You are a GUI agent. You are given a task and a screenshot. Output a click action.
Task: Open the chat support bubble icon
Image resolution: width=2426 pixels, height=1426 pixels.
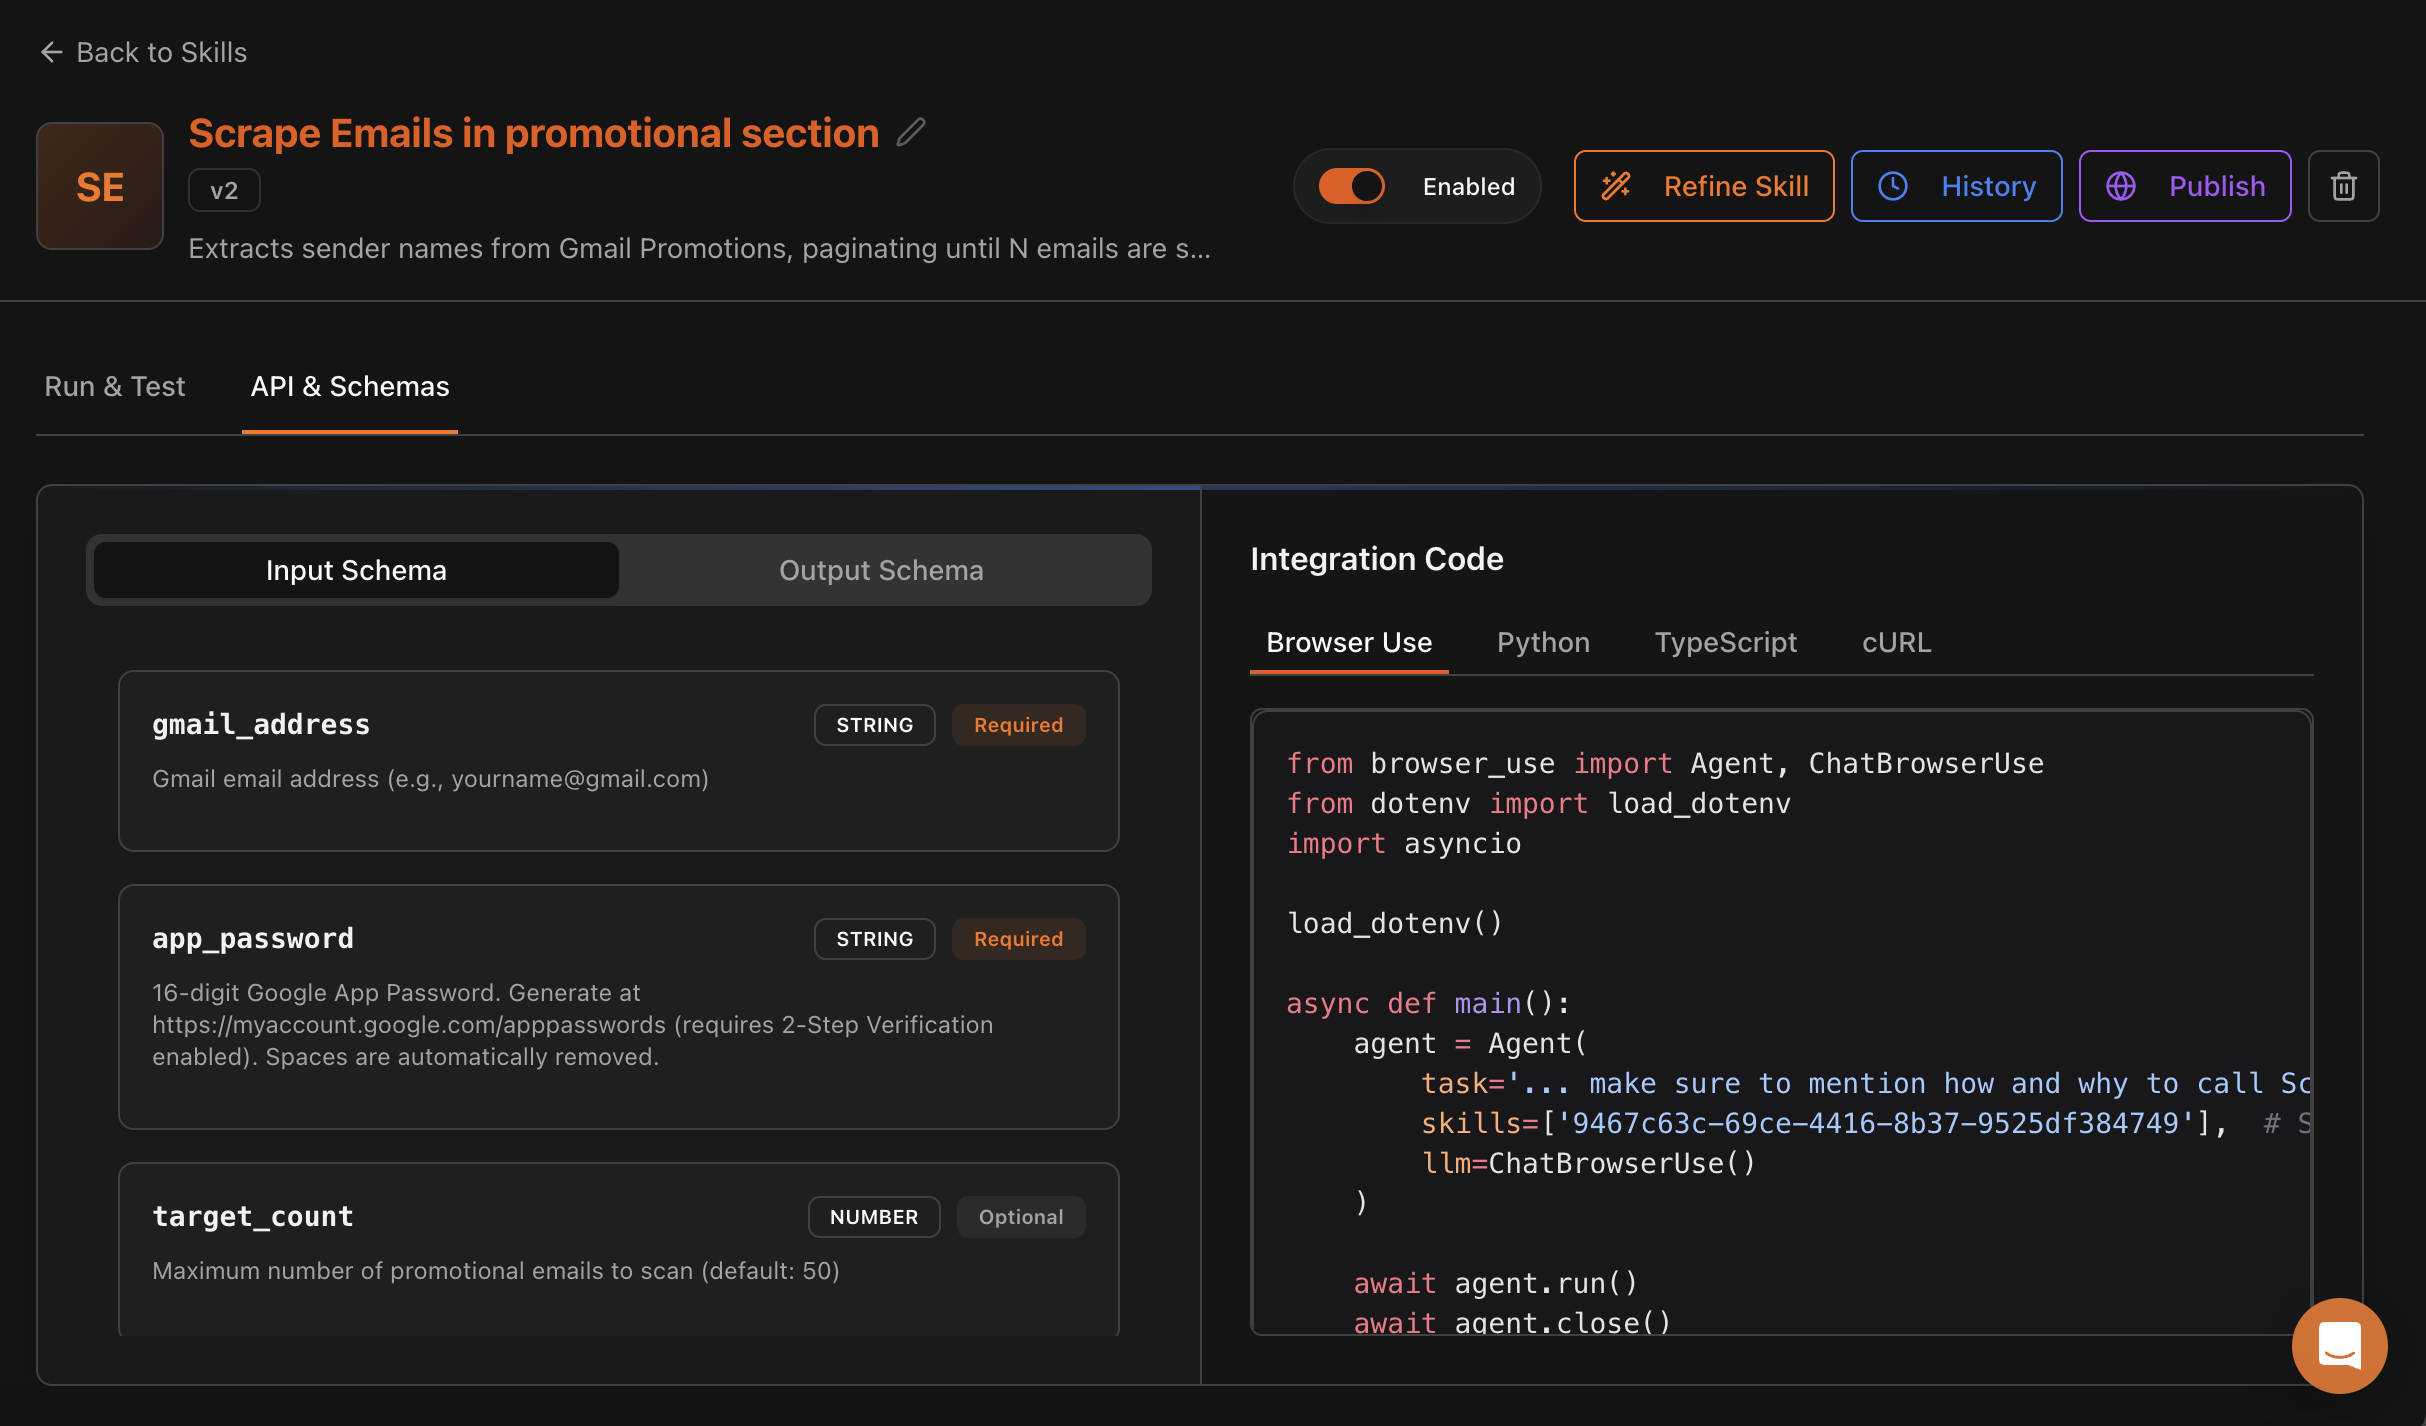point(2339,1345)
